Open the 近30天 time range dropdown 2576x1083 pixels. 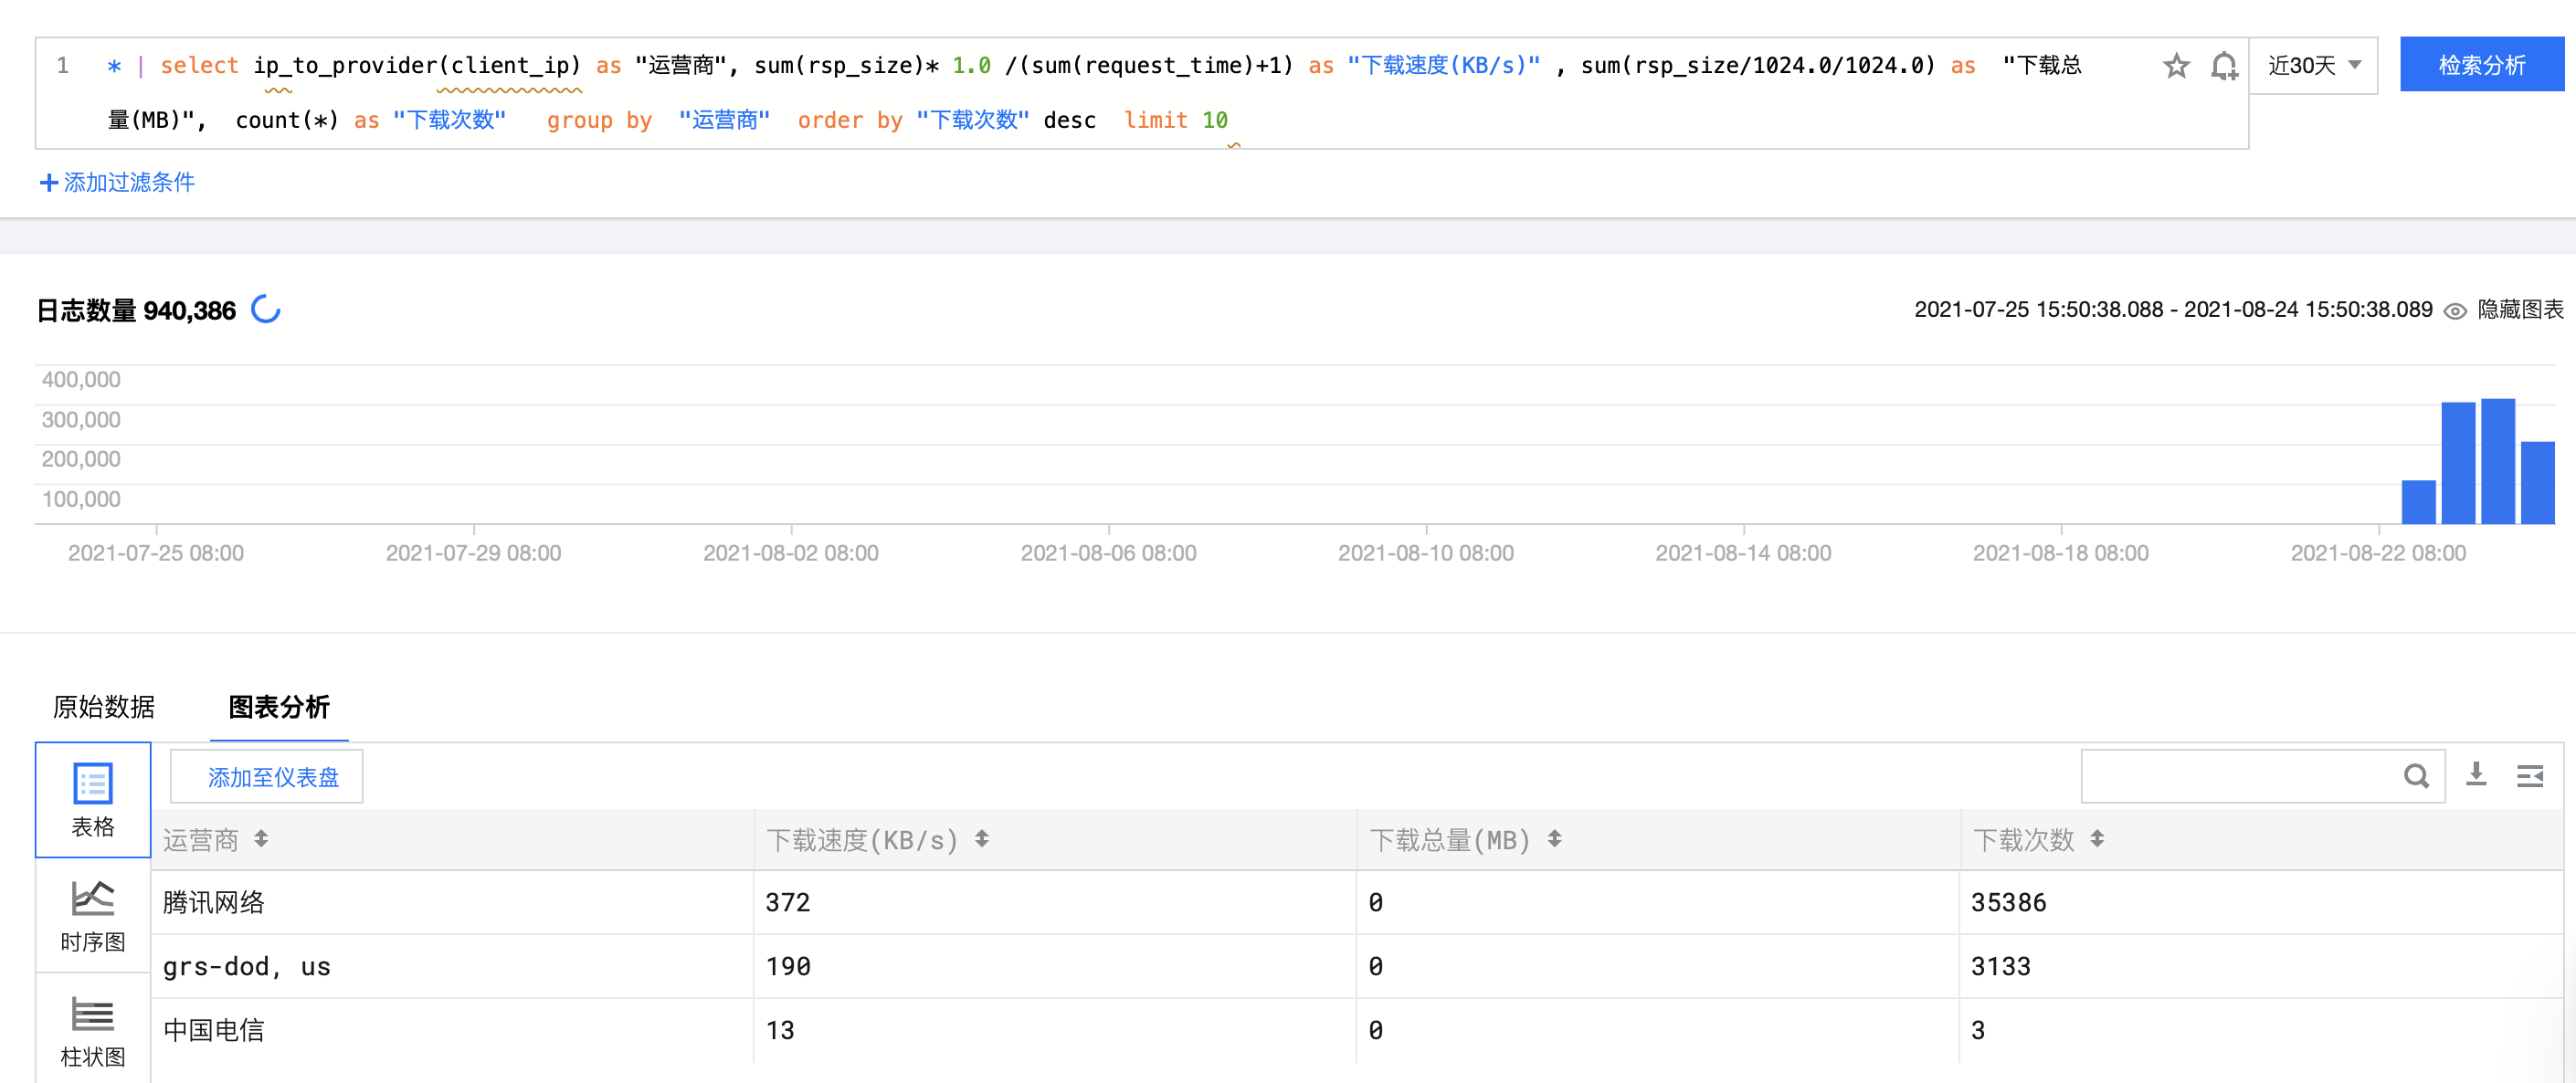[2313, 66]
